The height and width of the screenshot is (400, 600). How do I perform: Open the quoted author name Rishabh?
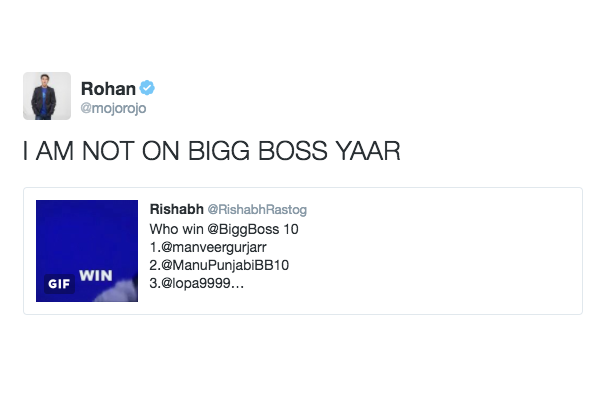(175, 209)
